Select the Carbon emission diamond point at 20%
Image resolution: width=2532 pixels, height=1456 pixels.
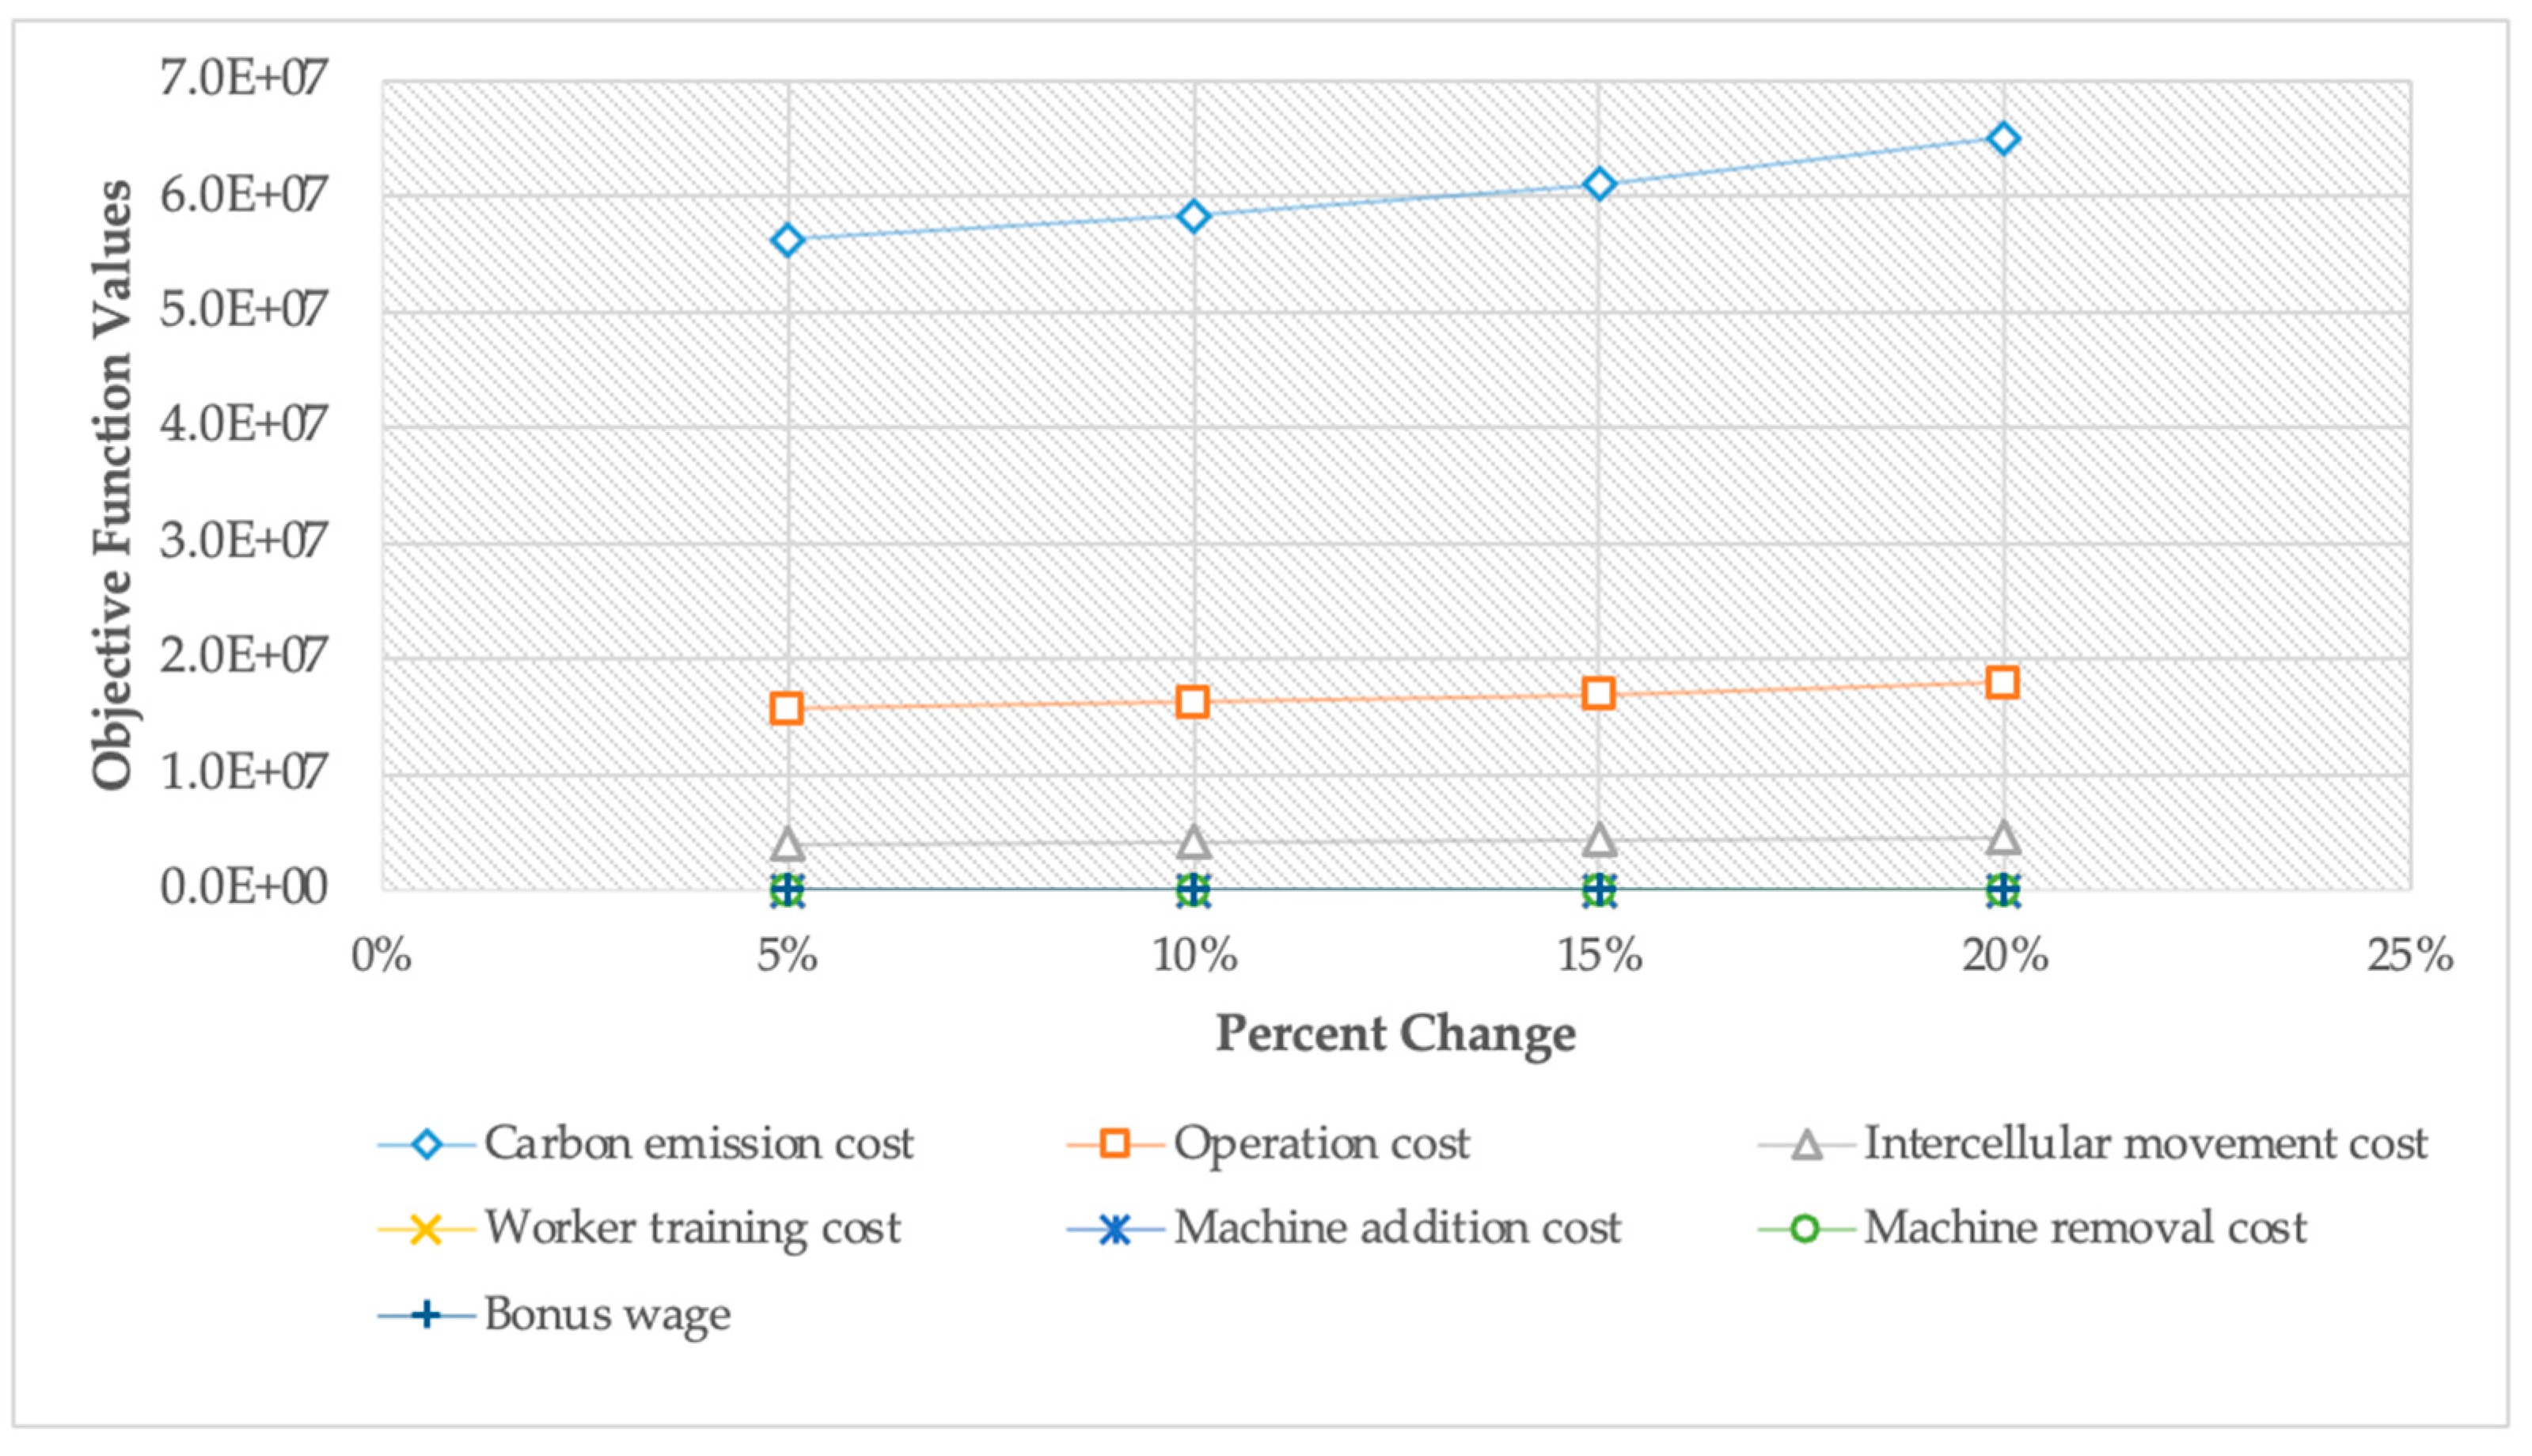click(2003, 138)
